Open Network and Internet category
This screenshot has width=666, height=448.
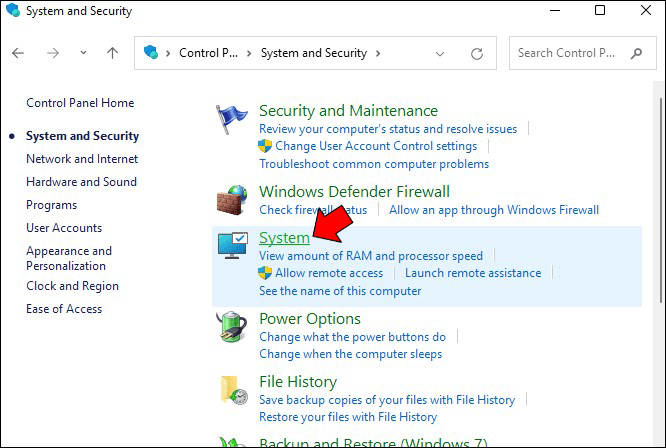point(82,159)
